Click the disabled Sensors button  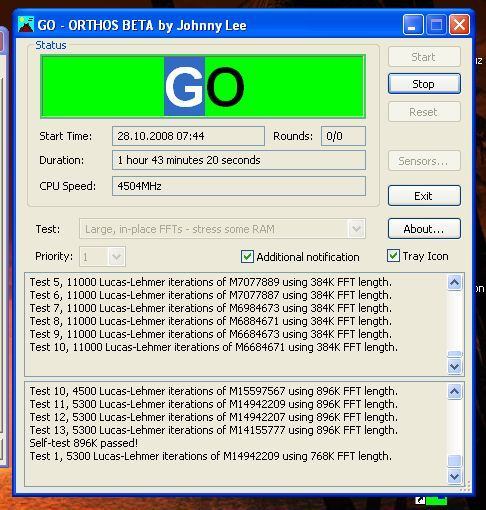coord(424,161)
